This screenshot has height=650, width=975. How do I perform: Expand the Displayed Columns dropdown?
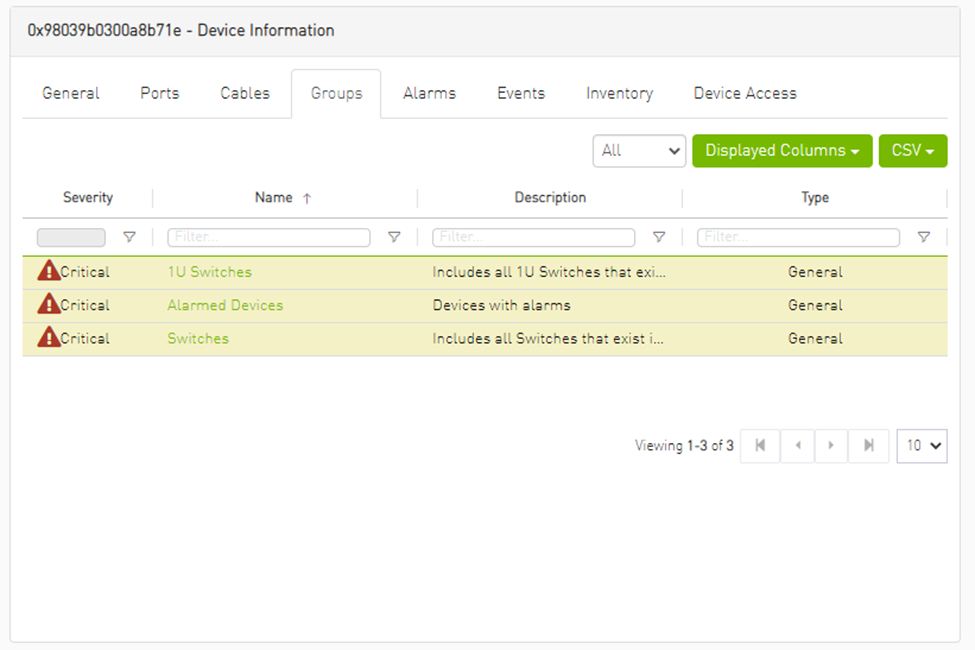(x=782, y=151)
